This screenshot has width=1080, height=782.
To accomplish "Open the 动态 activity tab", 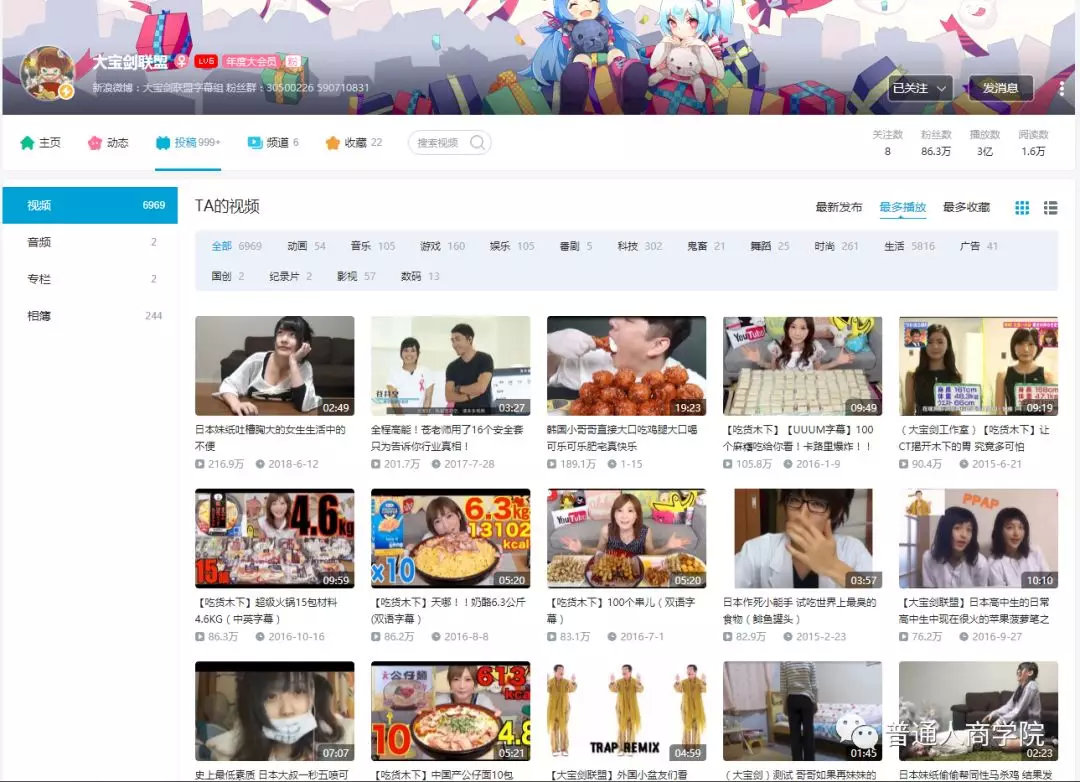I will (x=108, y=143).
